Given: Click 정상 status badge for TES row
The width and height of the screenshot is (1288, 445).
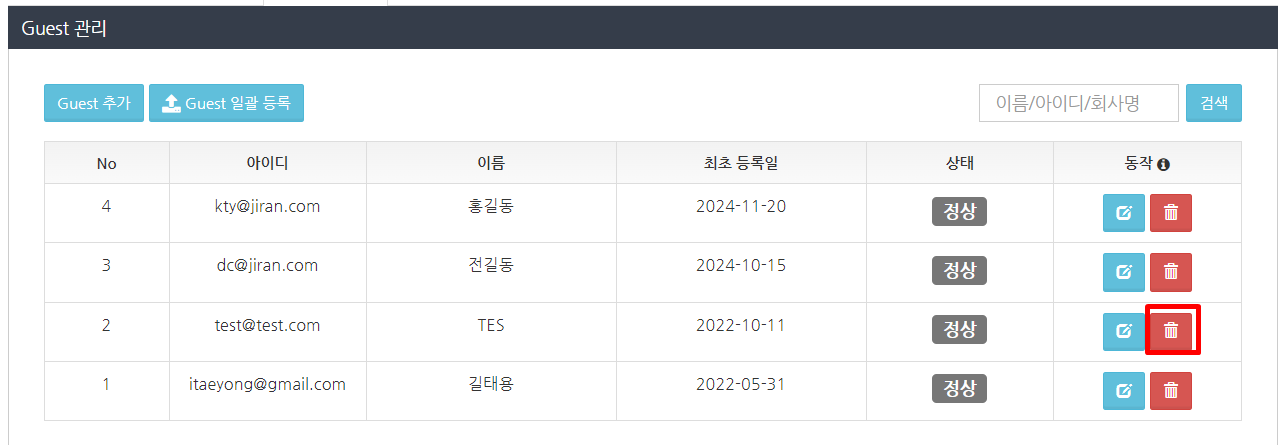Looking at the screenshot, I should click(959, 329).
